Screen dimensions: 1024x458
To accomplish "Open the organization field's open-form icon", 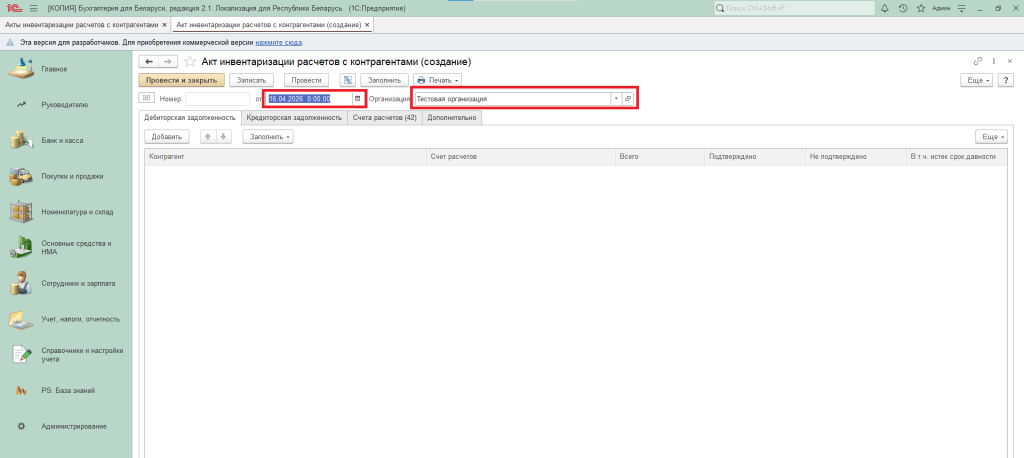I will [628, 99].
